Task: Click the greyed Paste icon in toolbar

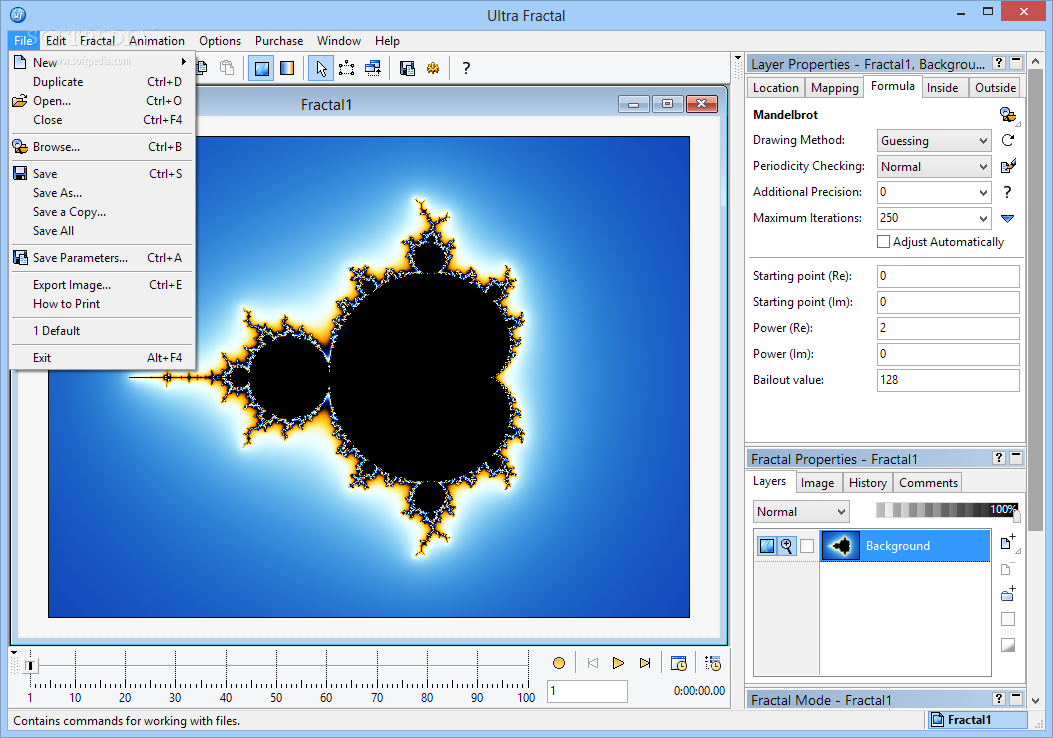Action: 227,68
